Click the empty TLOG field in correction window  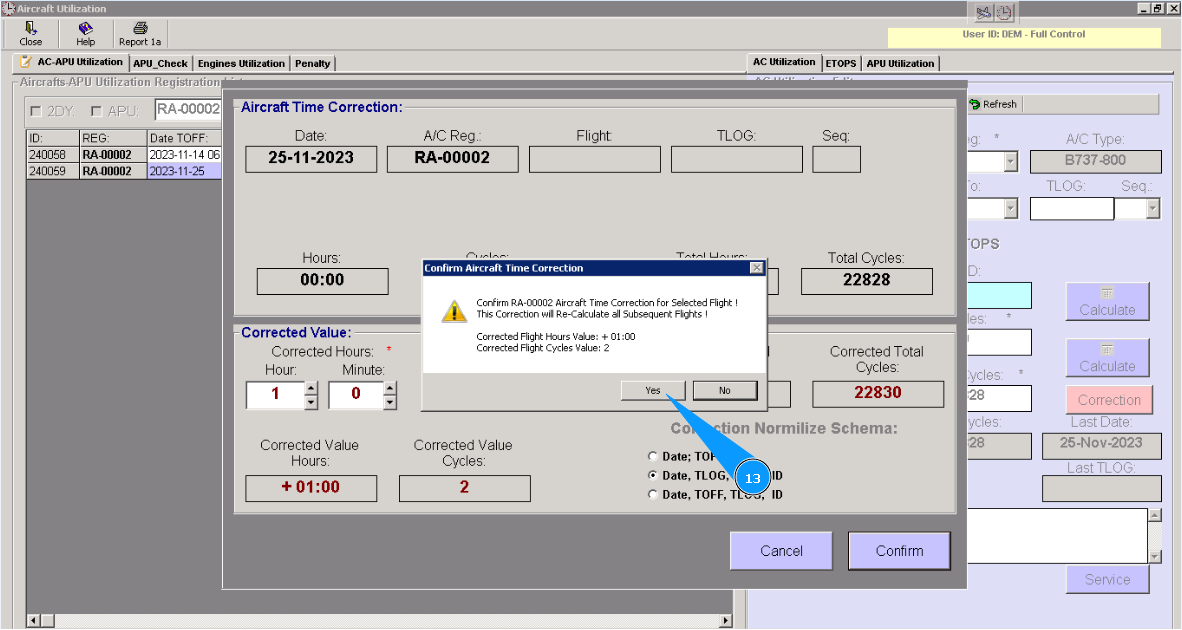click(x=736, y=159)
